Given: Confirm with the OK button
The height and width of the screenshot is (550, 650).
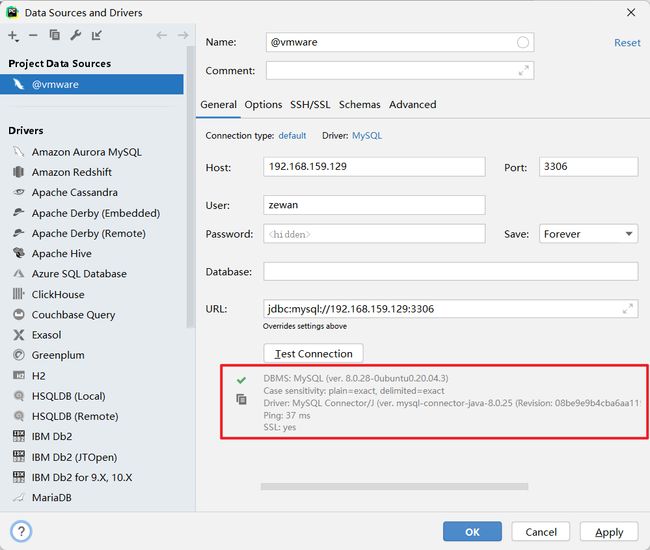Looking at the screenshot, I should pyautogui.click(x=472, y=532).
